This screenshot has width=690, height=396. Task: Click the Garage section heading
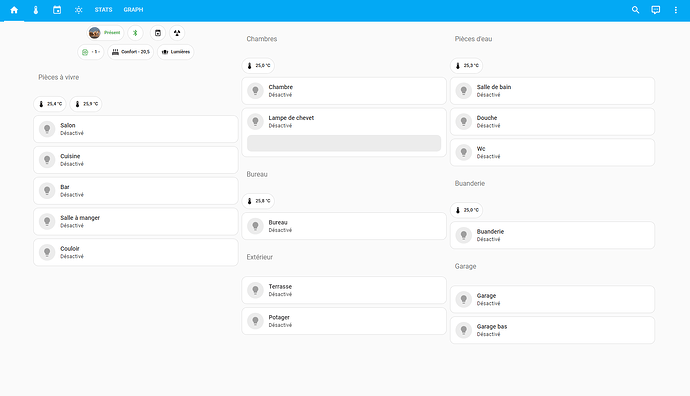click(x=466, y=266)
